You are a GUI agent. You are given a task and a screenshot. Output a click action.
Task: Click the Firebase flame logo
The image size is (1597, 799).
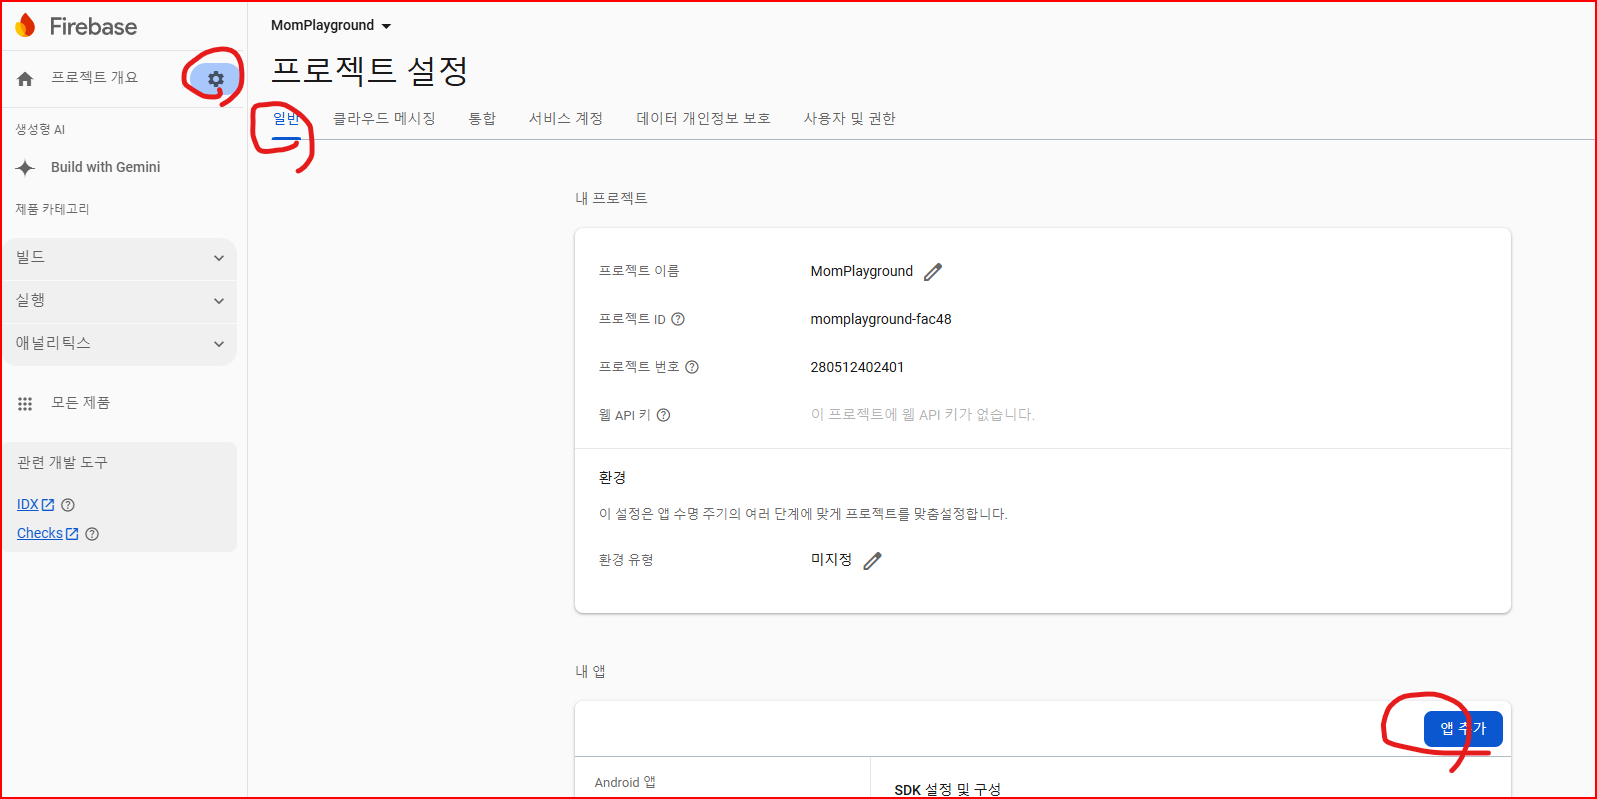coord(26,26)
